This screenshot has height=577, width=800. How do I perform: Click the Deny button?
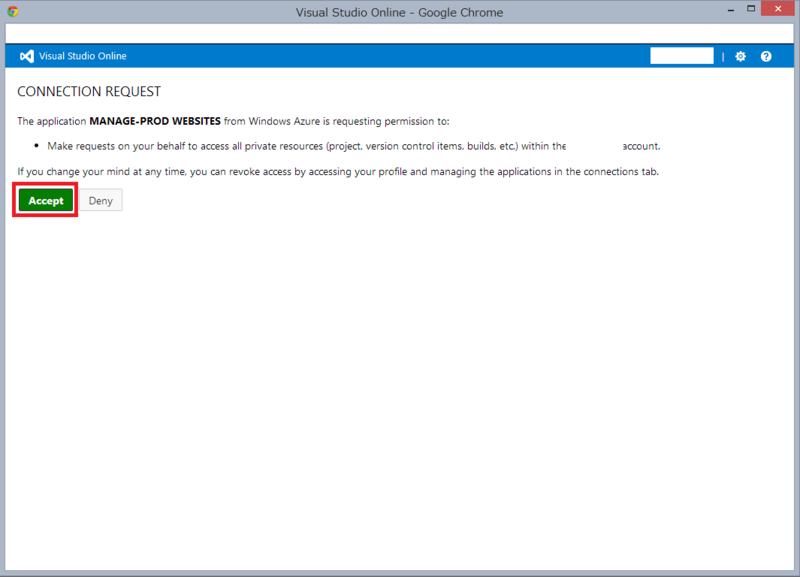101,200
